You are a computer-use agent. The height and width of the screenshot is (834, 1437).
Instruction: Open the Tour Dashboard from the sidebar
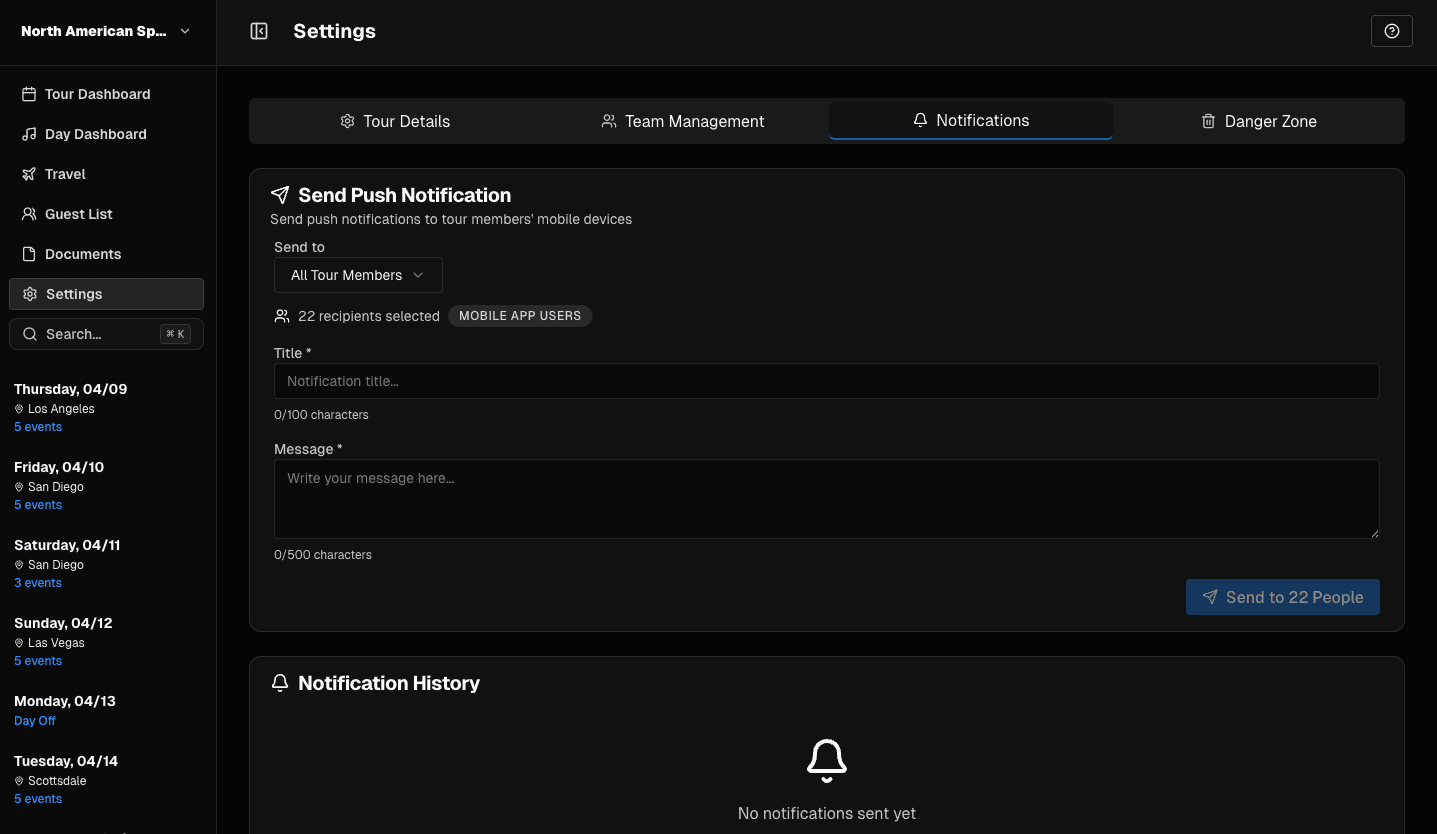(97, 93)
